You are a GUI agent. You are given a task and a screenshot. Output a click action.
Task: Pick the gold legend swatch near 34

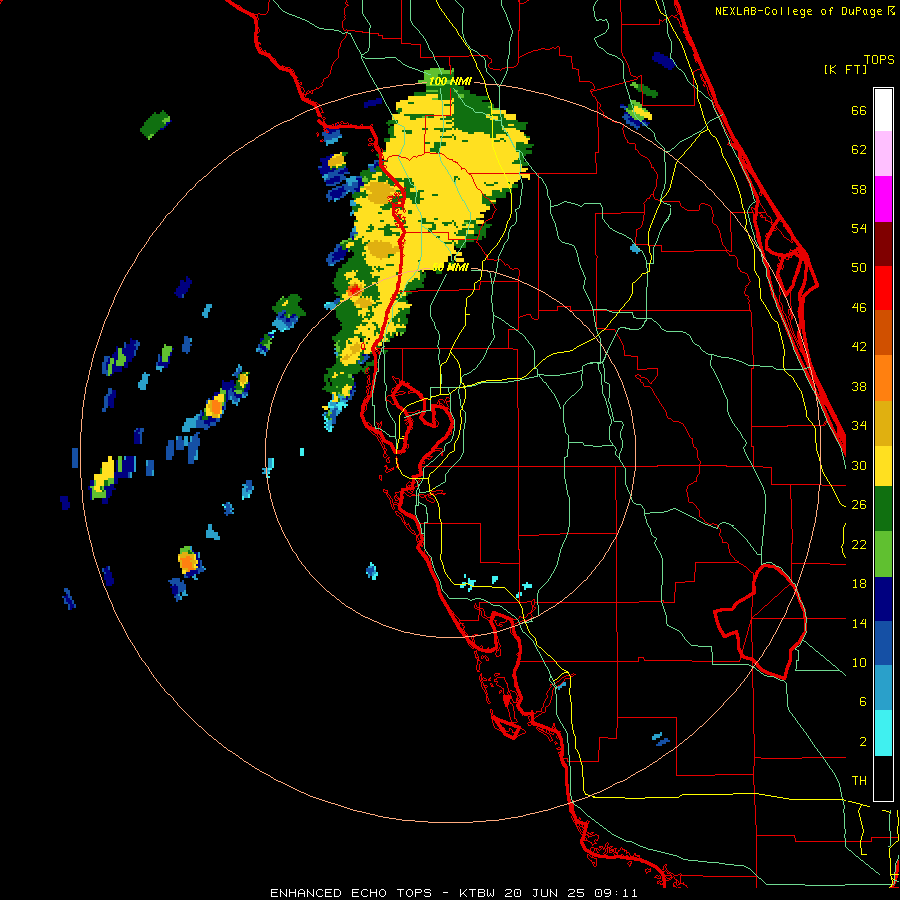point(883,424)
